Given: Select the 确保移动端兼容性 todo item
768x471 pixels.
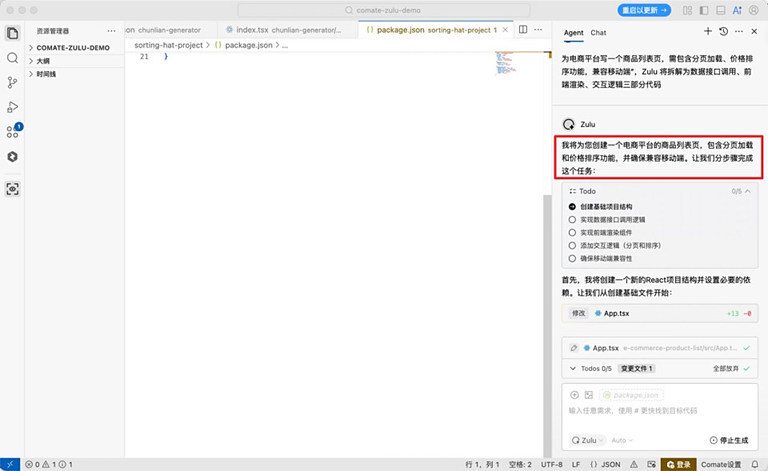Looking at the screenshot, I should 606,259.
